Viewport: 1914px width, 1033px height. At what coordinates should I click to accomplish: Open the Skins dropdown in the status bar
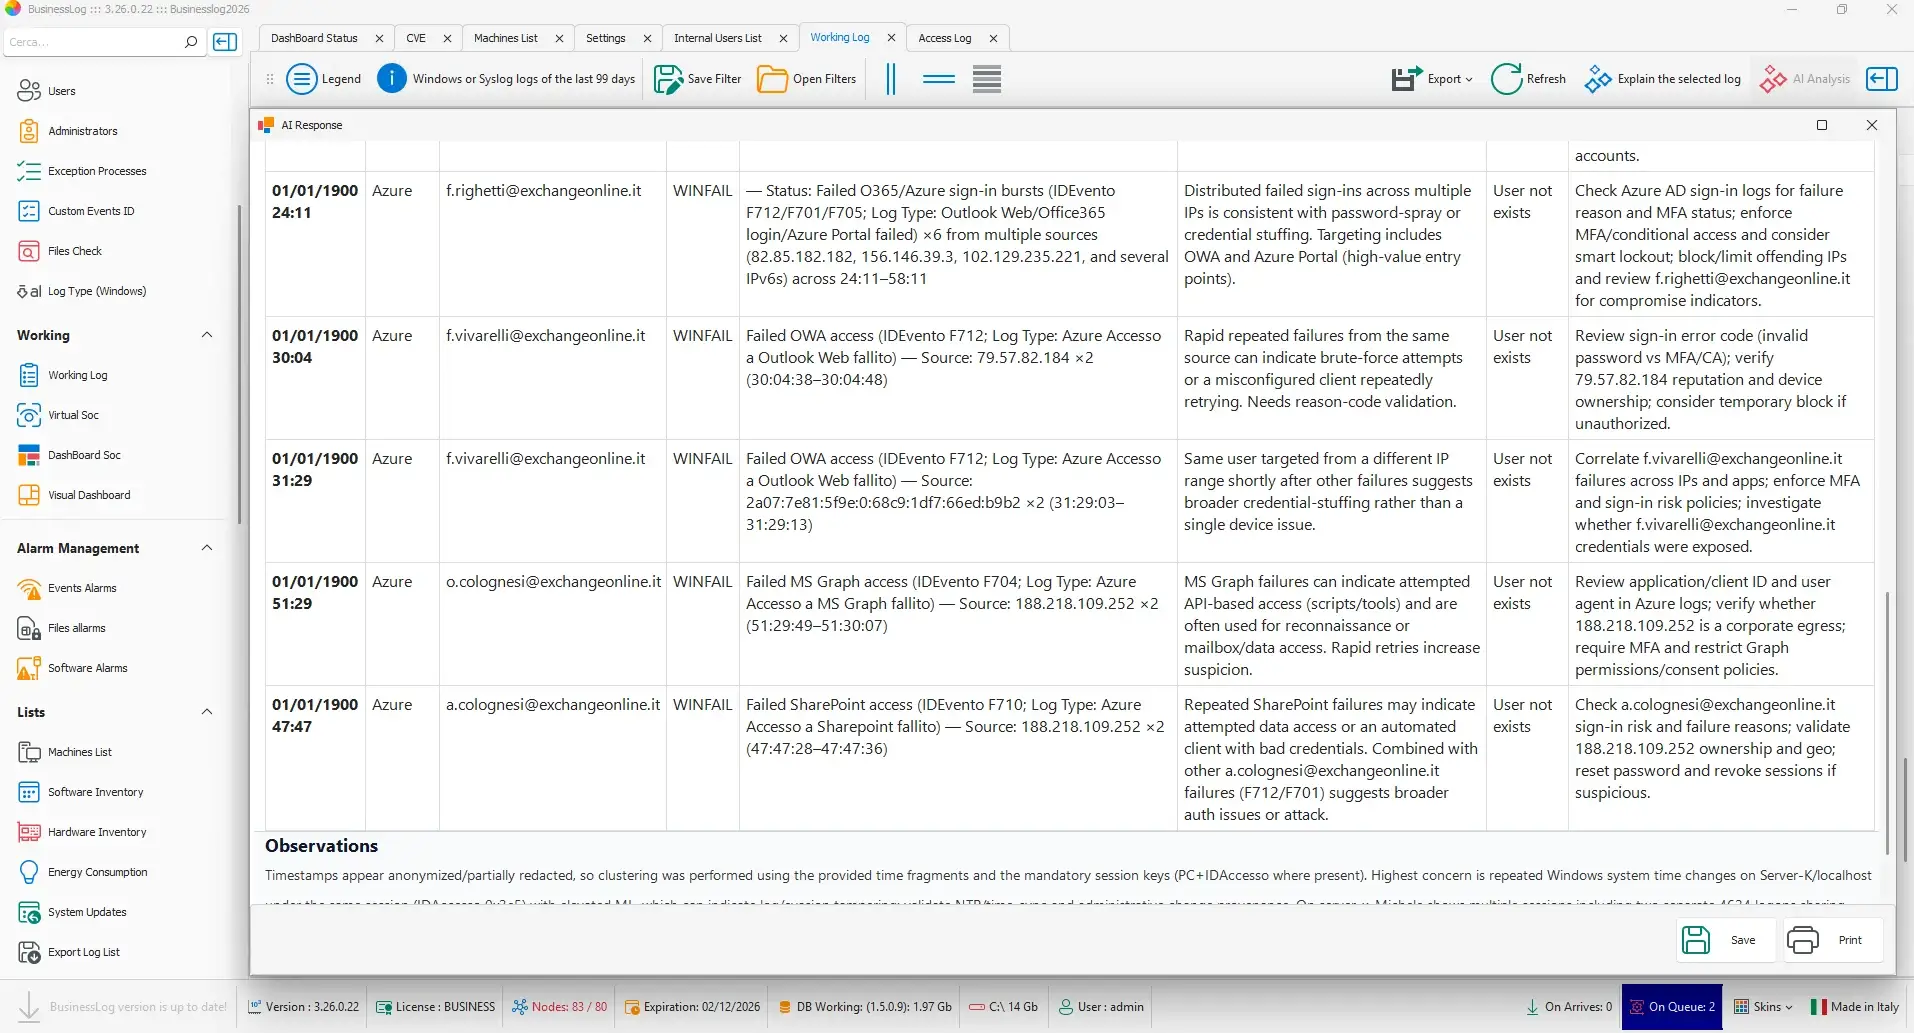pyautogui.click(x=1764, y=1007)
